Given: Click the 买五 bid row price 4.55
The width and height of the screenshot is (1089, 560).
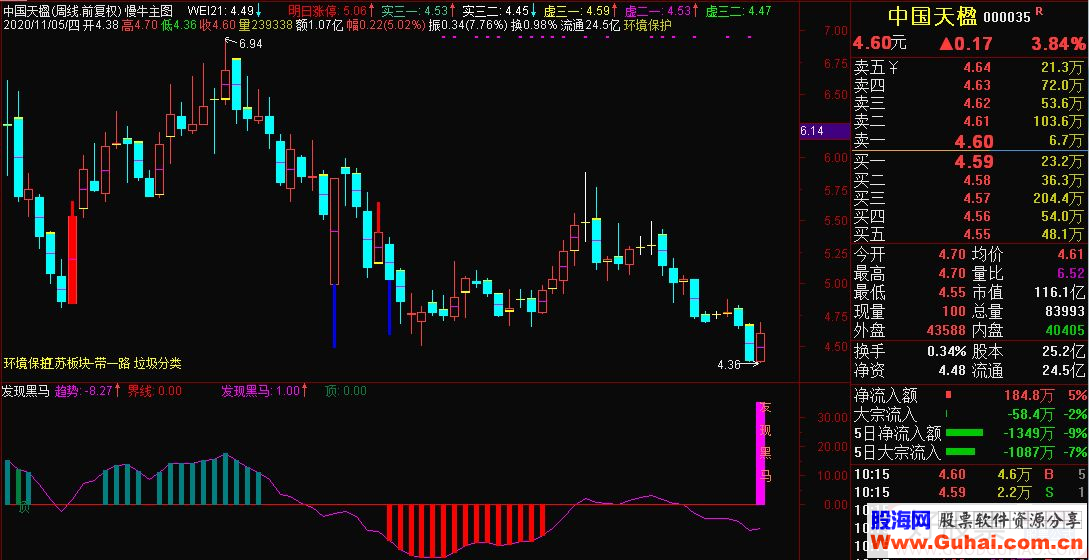Looking at the screenshot, I should tap(976, 235).
